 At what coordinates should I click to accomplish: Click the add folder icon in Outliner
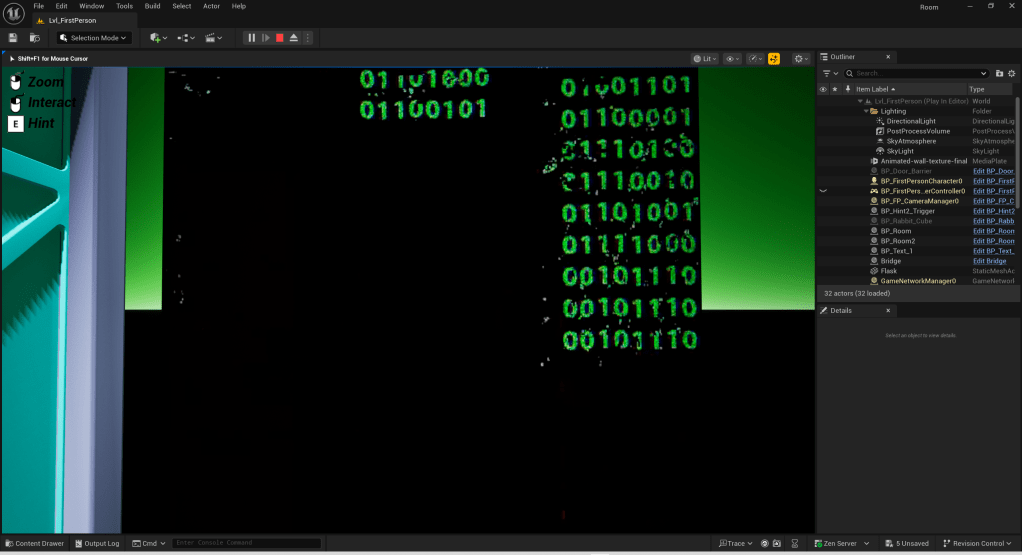pyautogui.click(x=999, y=73)
